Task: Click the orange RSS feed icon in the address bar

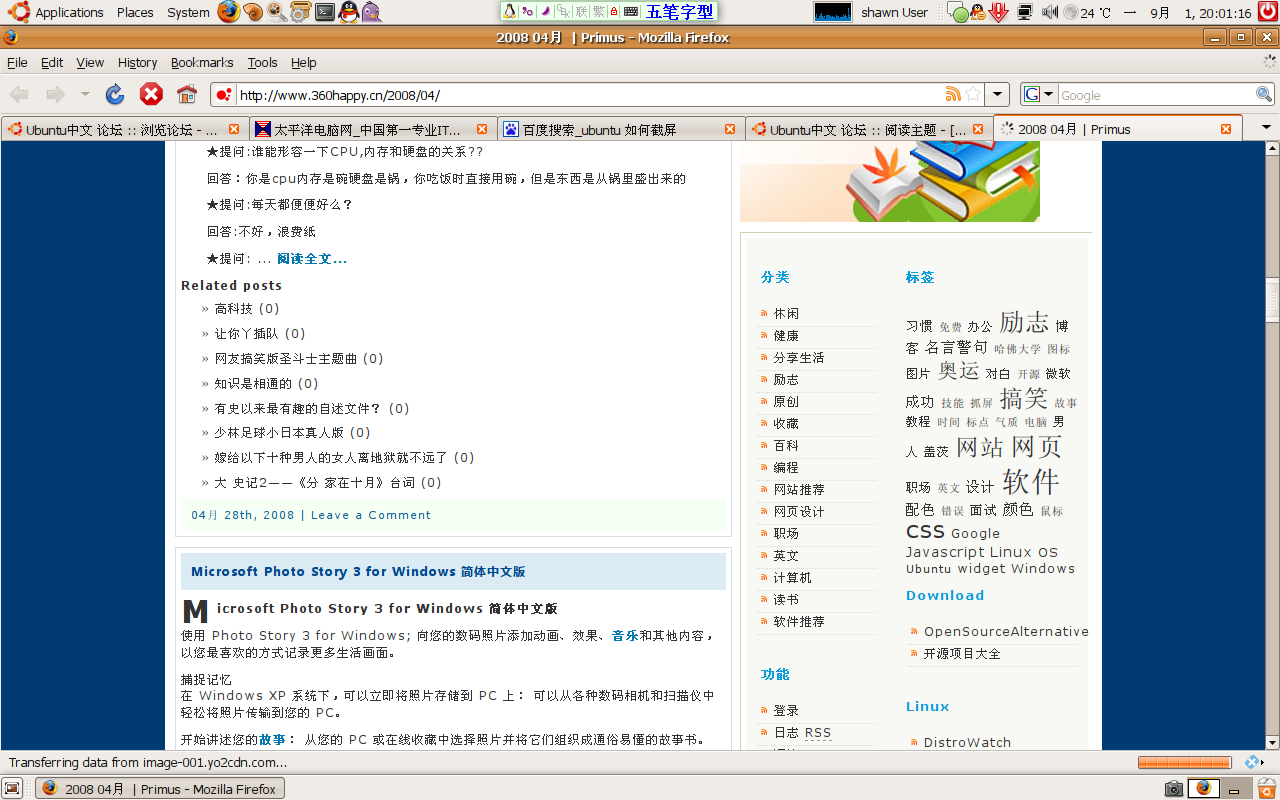Action: (x=953, y=94)
